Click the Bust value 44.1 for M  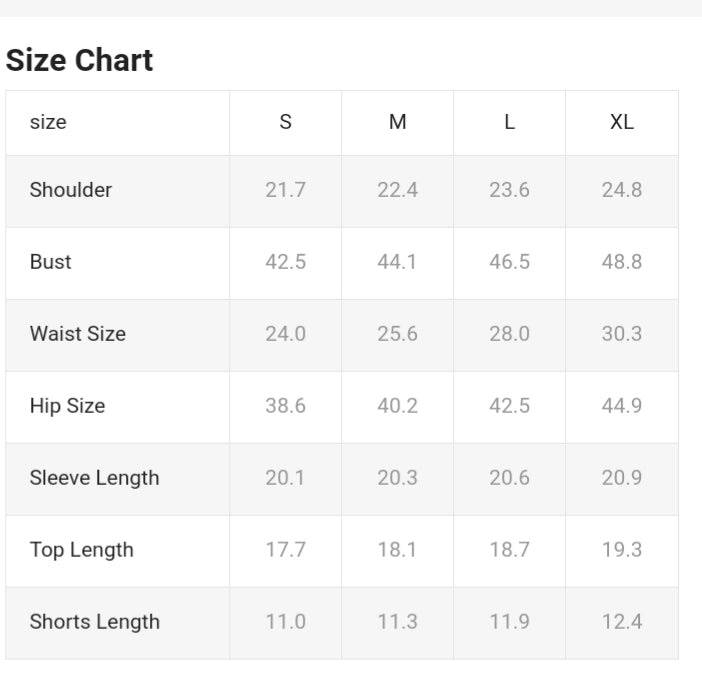point(398,262)
